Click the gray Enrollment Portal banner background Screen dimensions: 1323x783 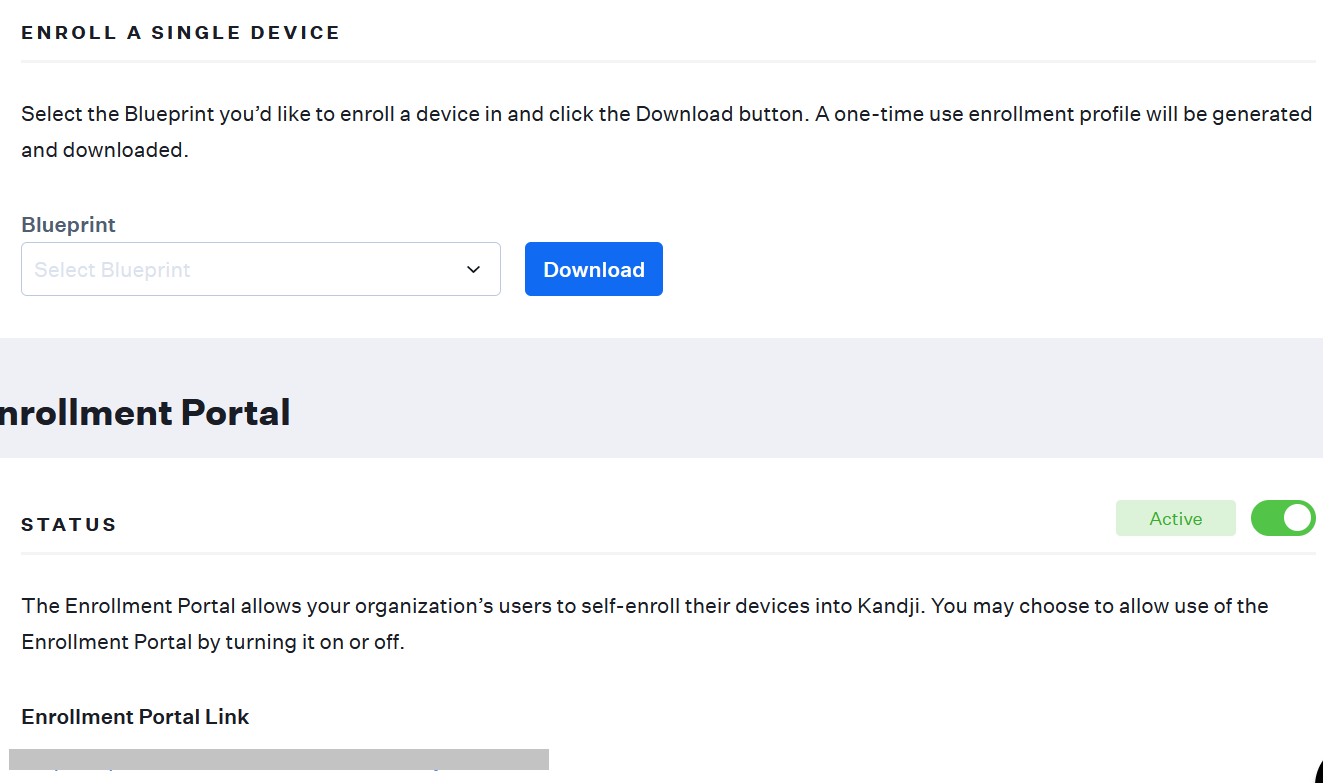[x=800, y=400]
